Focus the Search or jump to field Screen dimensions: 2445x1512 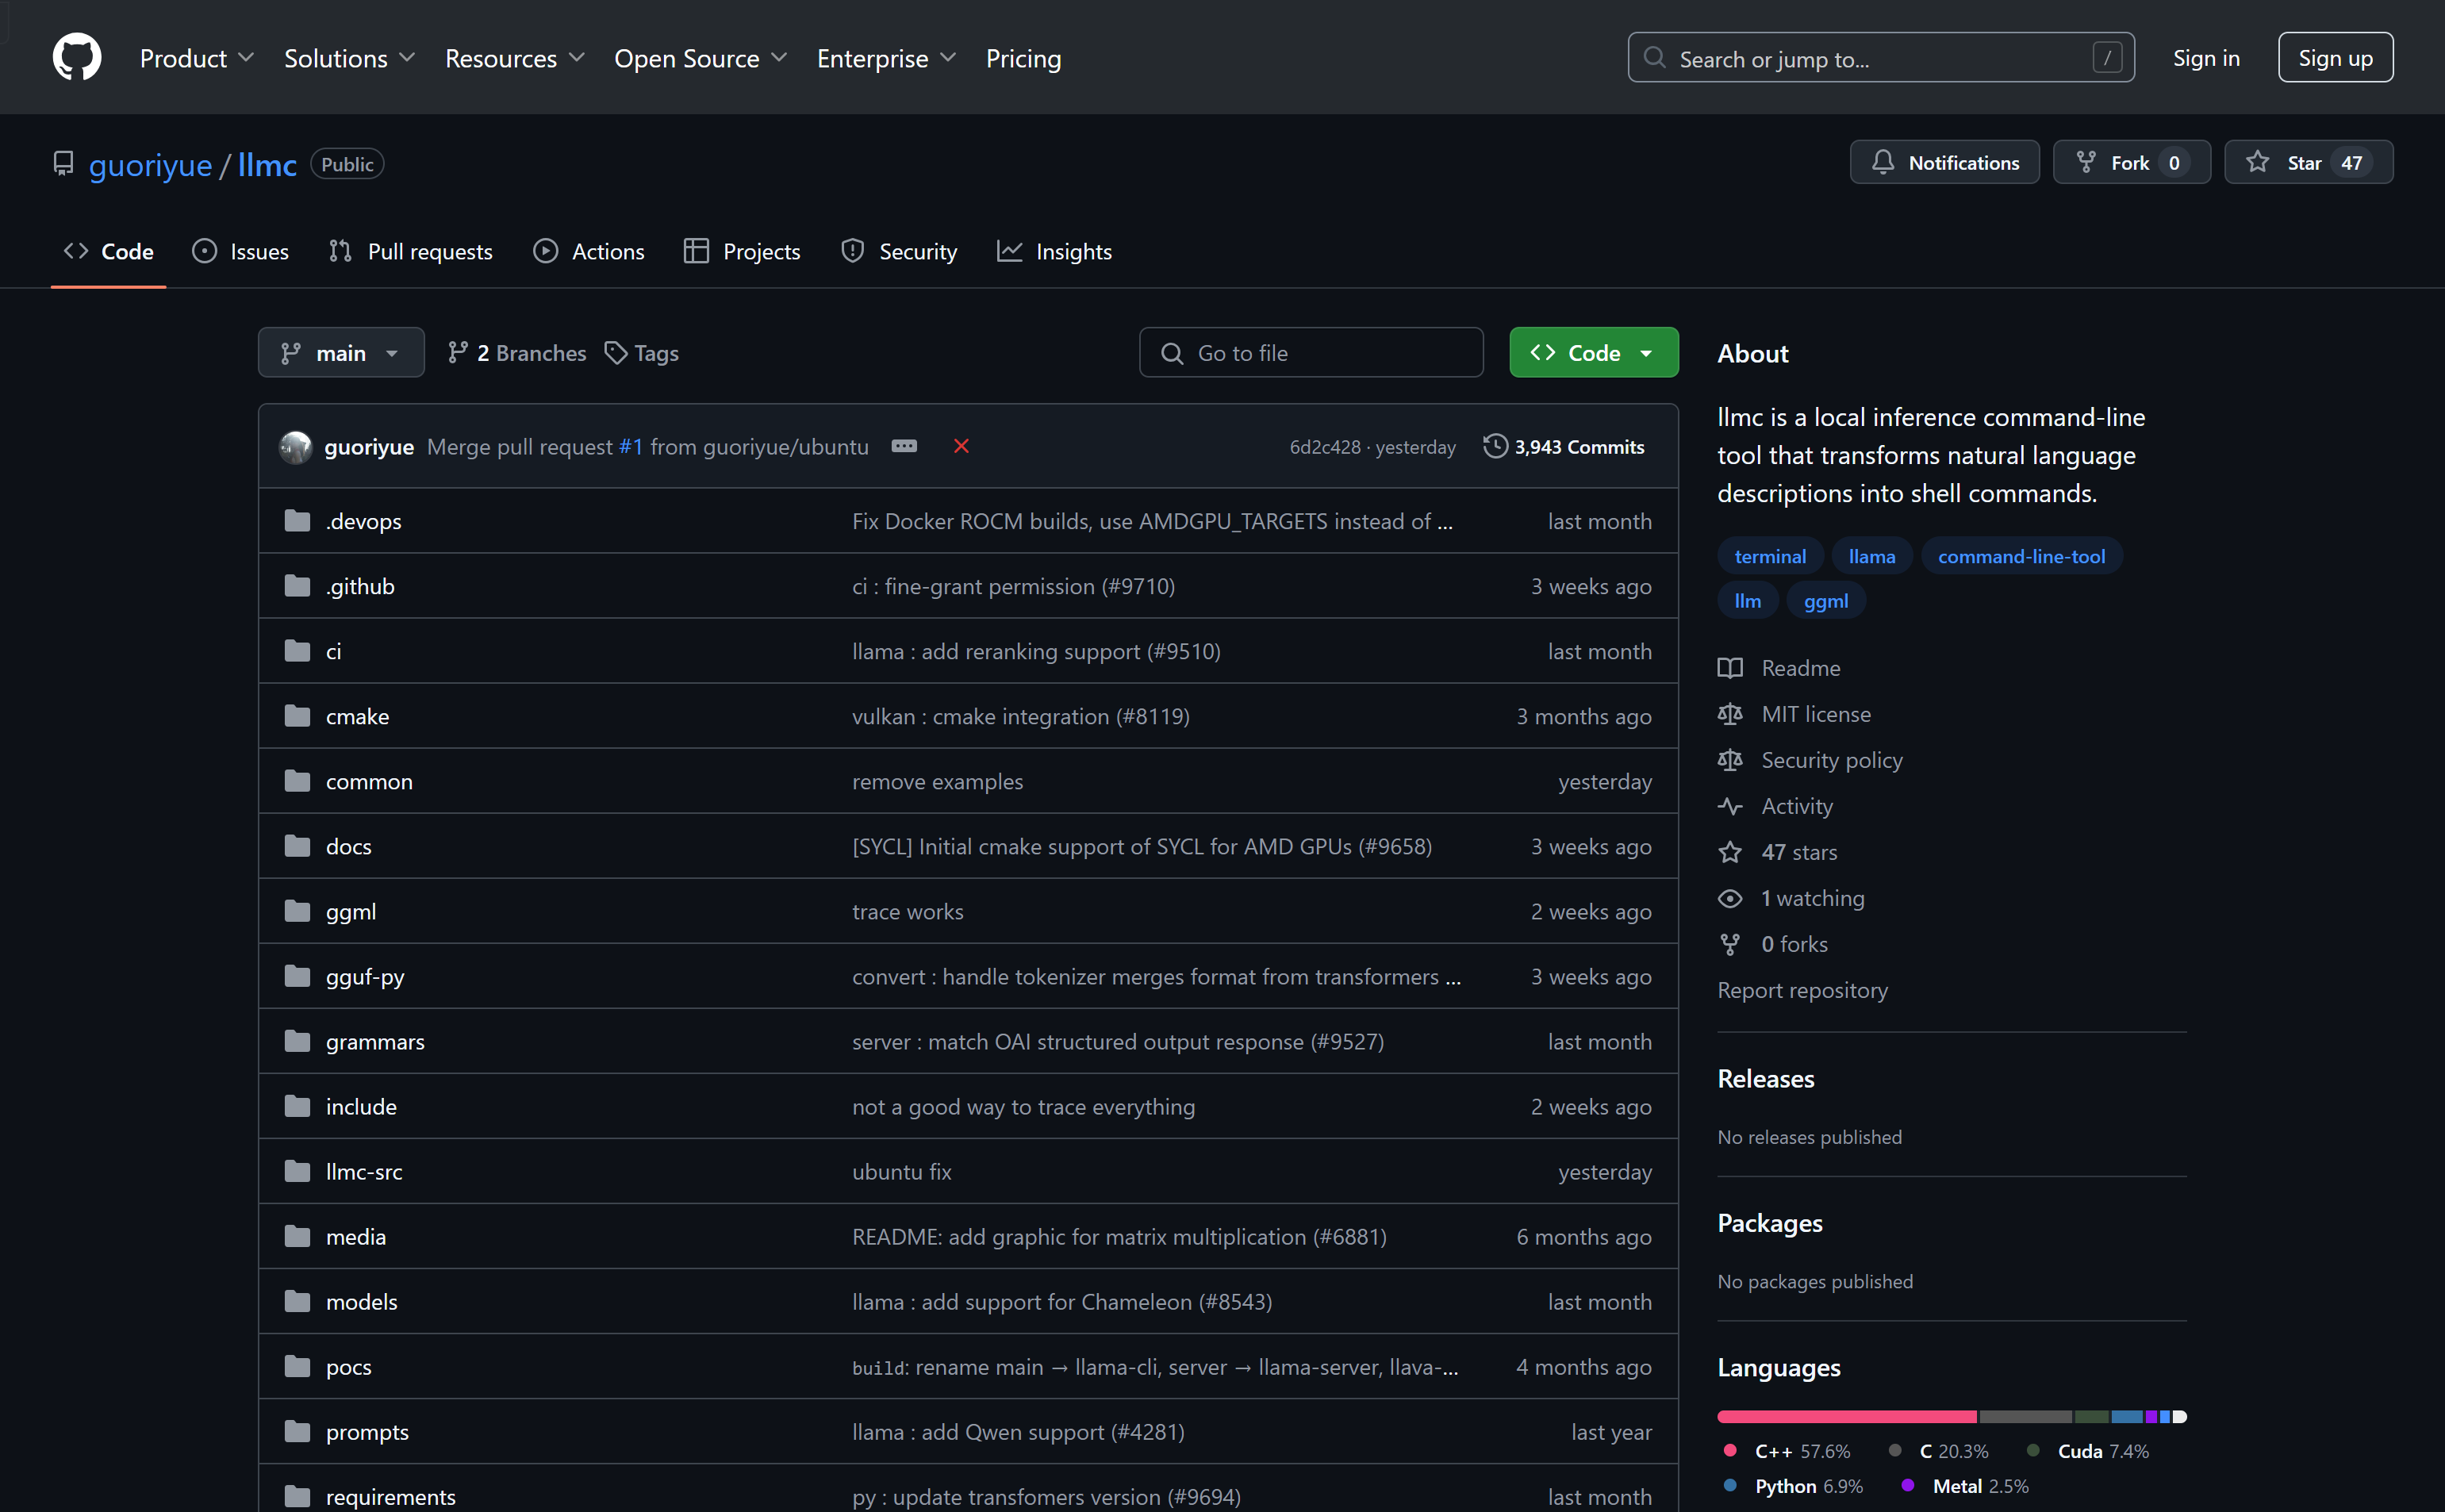(1881, 58)
